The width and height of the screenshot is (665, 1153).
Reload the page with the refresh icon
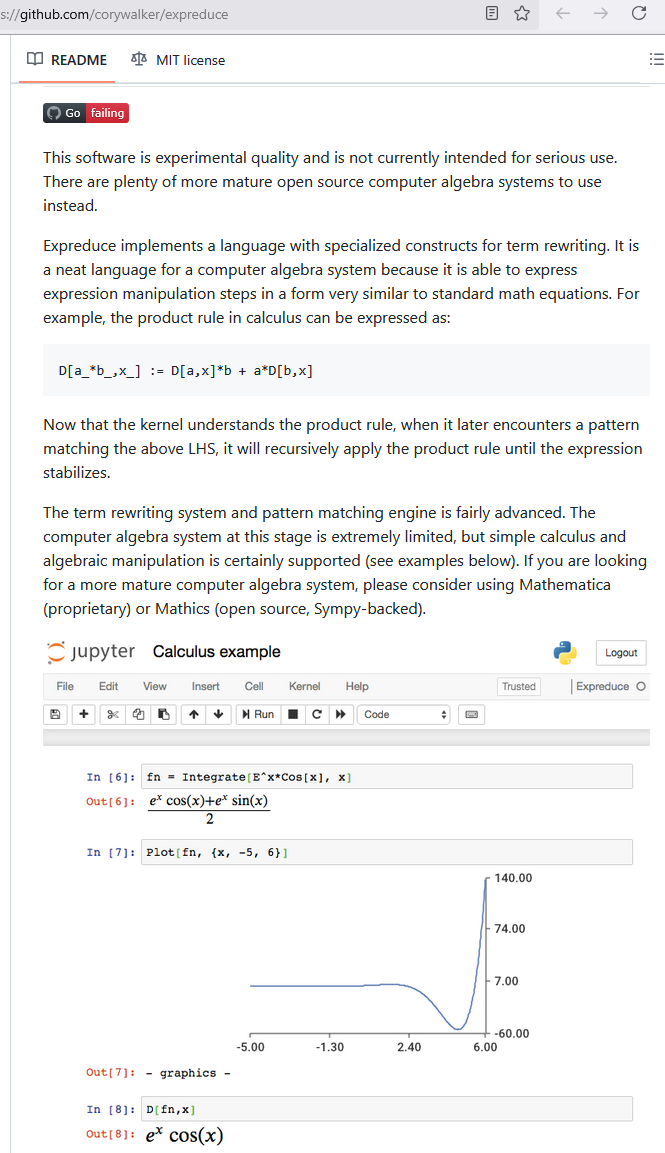pyautogui.click(x=639, y=14)
